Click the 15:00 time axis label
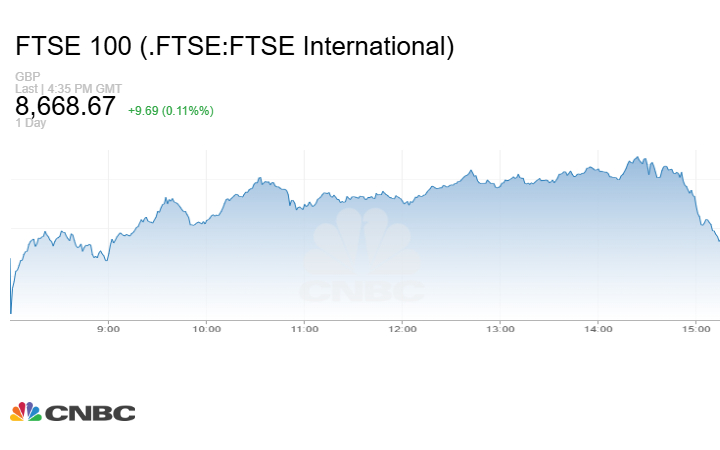Screen dimensions: 720x450 pos(696,328)
